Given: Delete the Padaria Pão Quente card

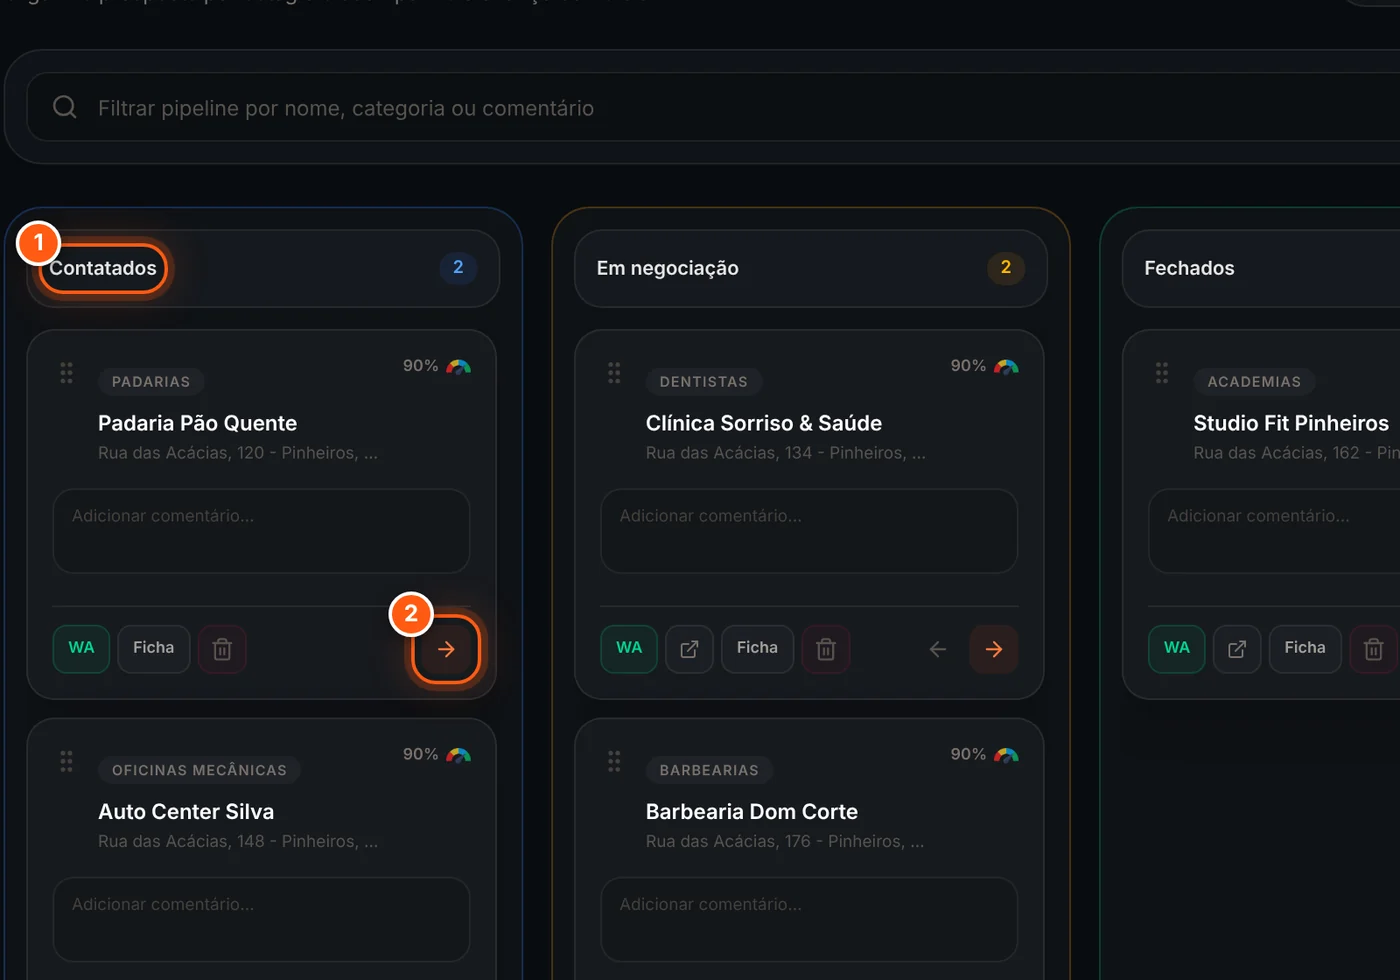Looking at the screenshot, I should coord(222,649).
